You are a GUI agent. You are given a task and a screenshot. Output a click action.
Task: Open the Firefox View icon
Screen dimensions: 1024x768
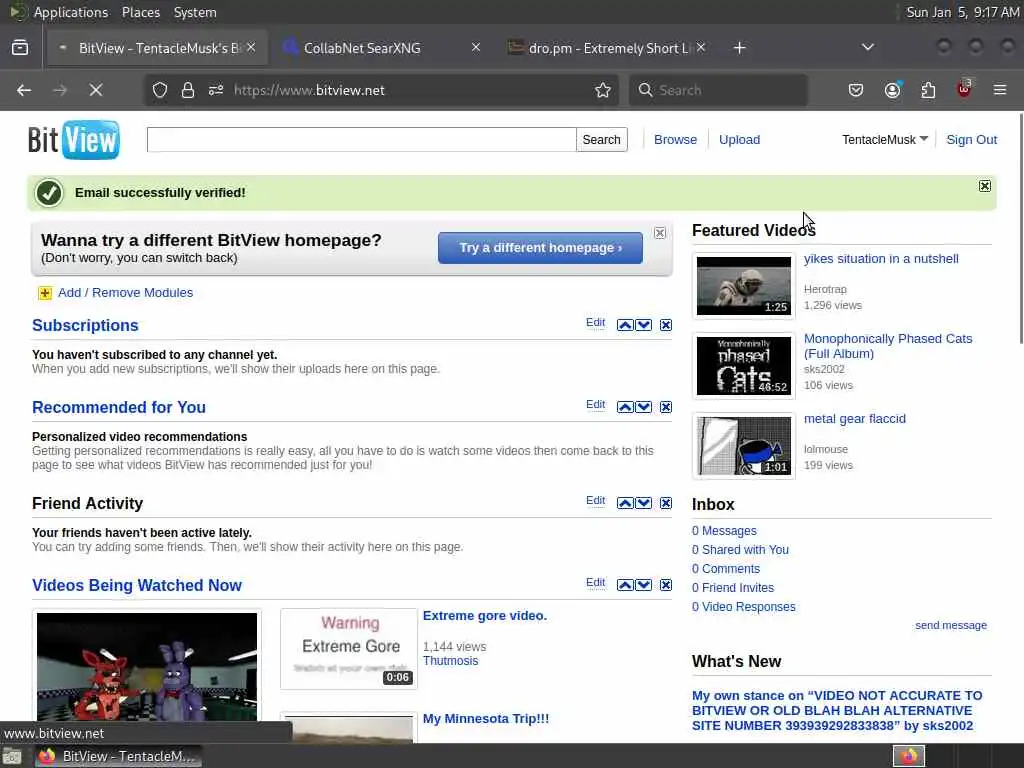[20, 48]
